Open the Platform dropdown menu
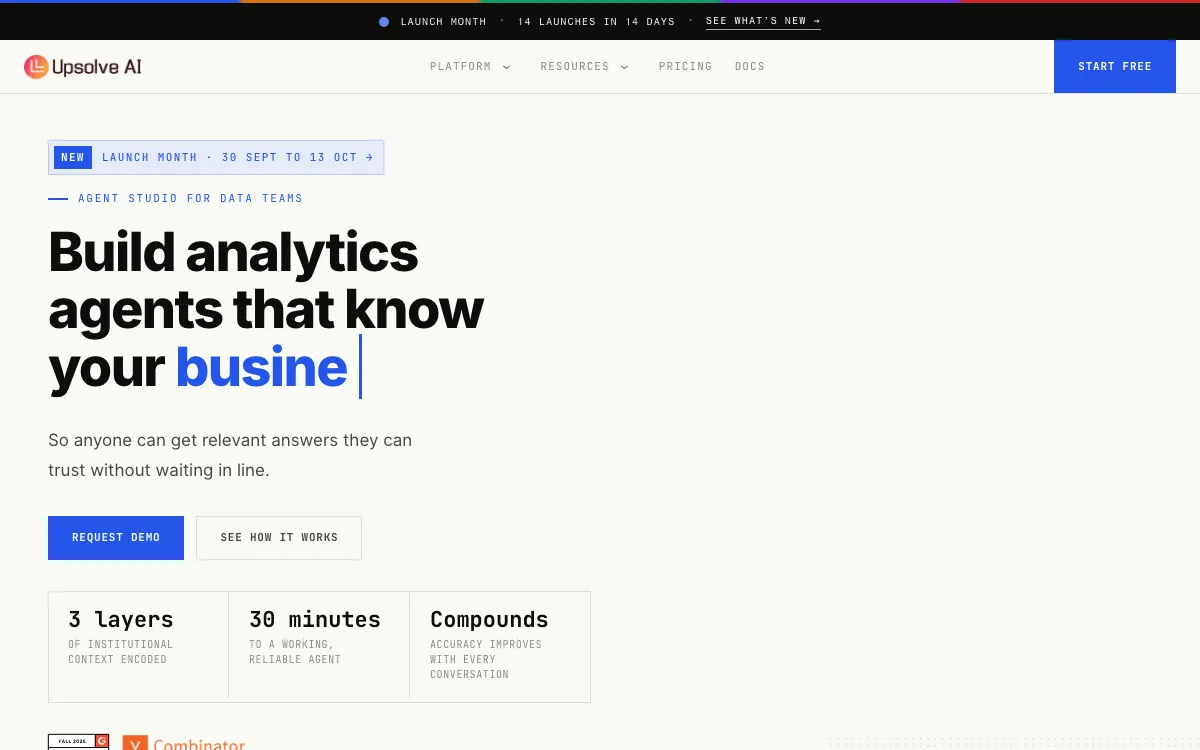1200x750 pixels. pyautogui.click(x=470, y=67)
